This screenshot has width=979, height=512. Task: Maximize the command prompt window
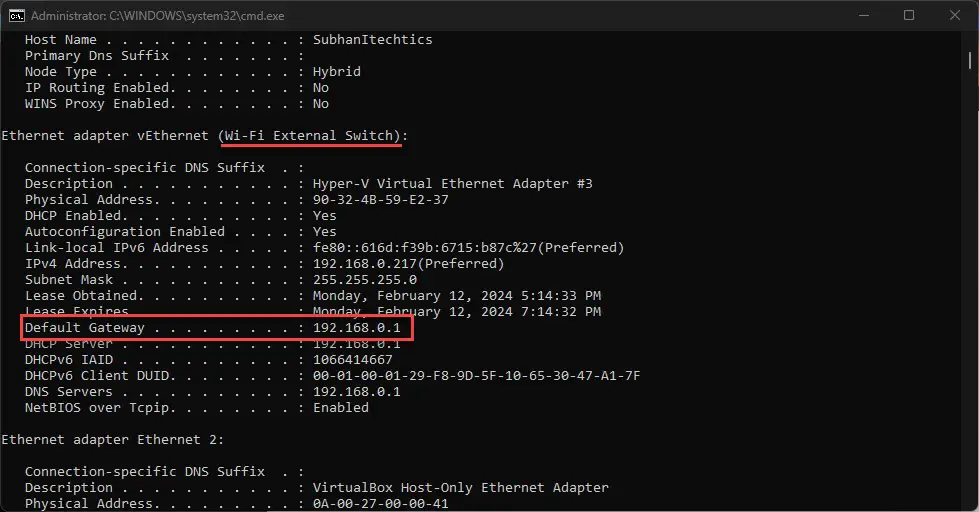[x=909, y=16]
